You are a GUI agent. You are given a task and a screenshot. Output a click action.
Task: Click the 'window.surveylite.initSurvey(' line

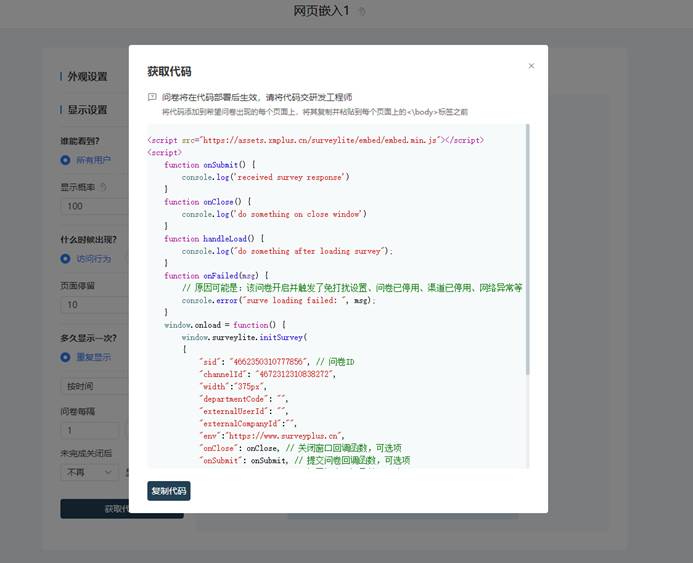click(244, 337)
